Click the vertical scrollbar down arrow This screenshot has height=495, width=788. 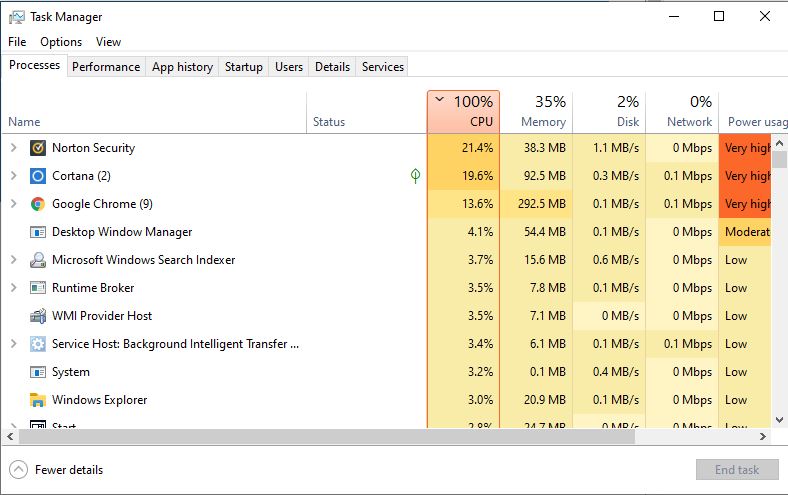pyautogui.click(x=779, y=420)
